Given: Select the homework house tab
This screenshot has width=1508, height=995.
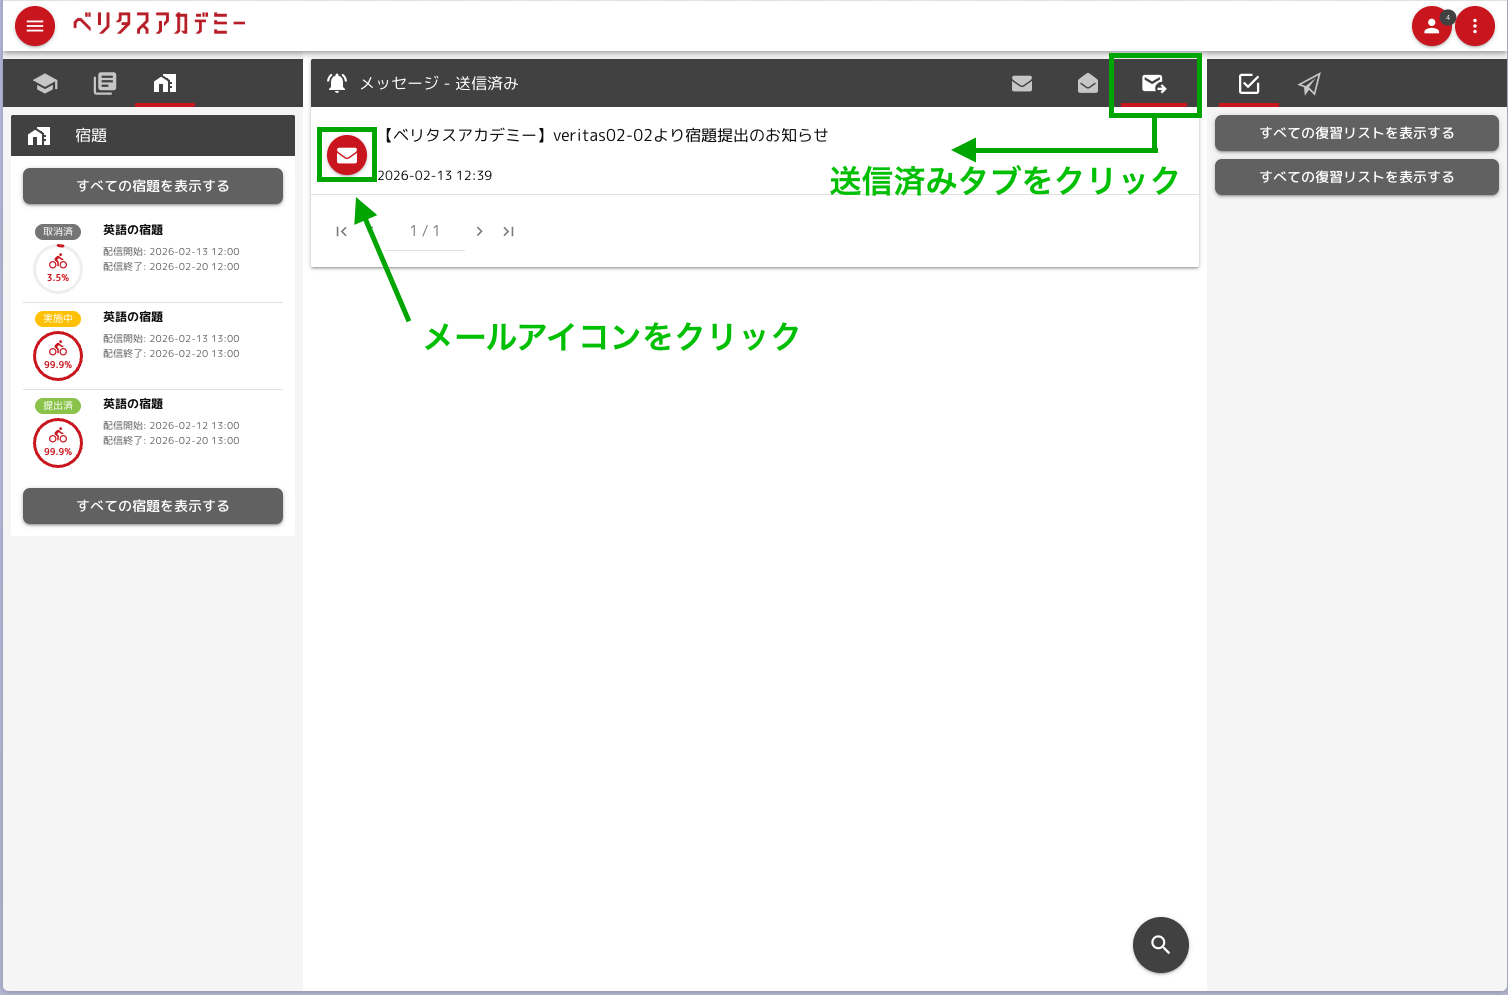Looking at the screenshot, I should (x=165, y=83).
